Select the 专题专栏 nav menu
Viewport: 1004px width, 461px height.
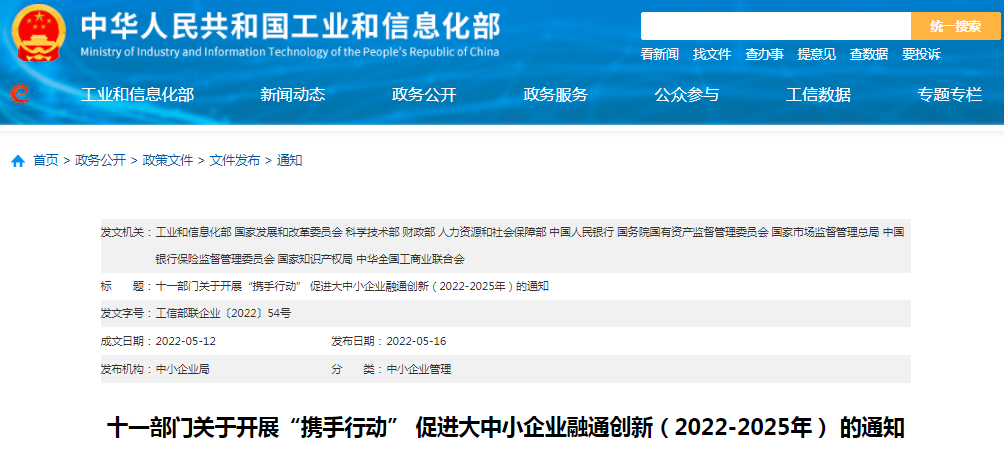click(949, 95)
